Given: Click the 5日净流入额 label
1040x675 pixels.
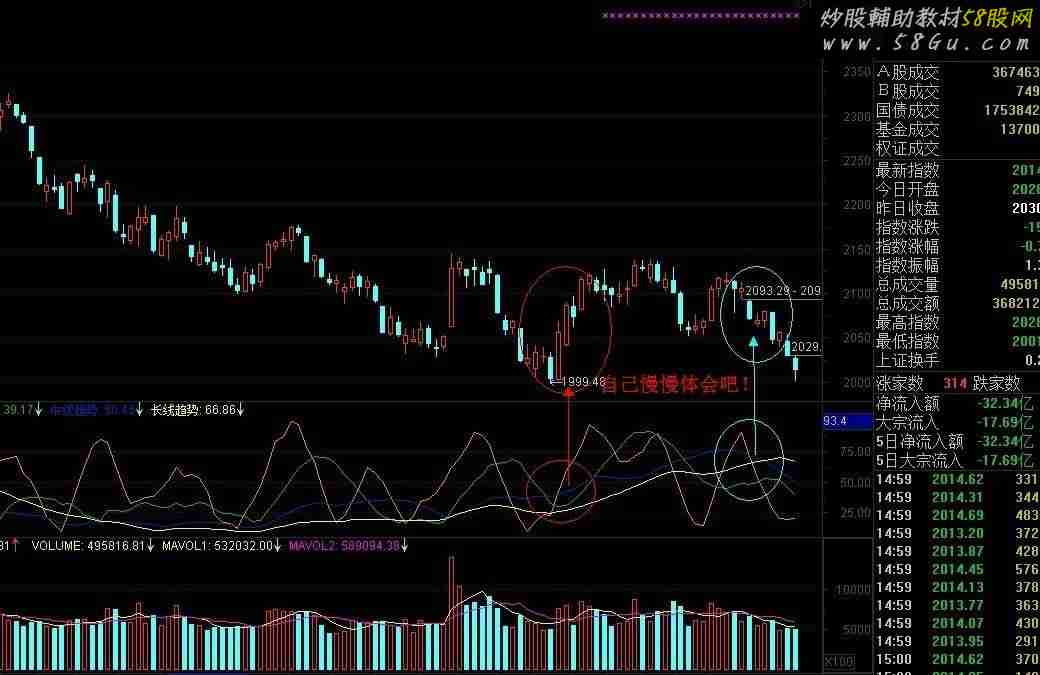Looking at the screenshot, I should click(x=919, y=441).
